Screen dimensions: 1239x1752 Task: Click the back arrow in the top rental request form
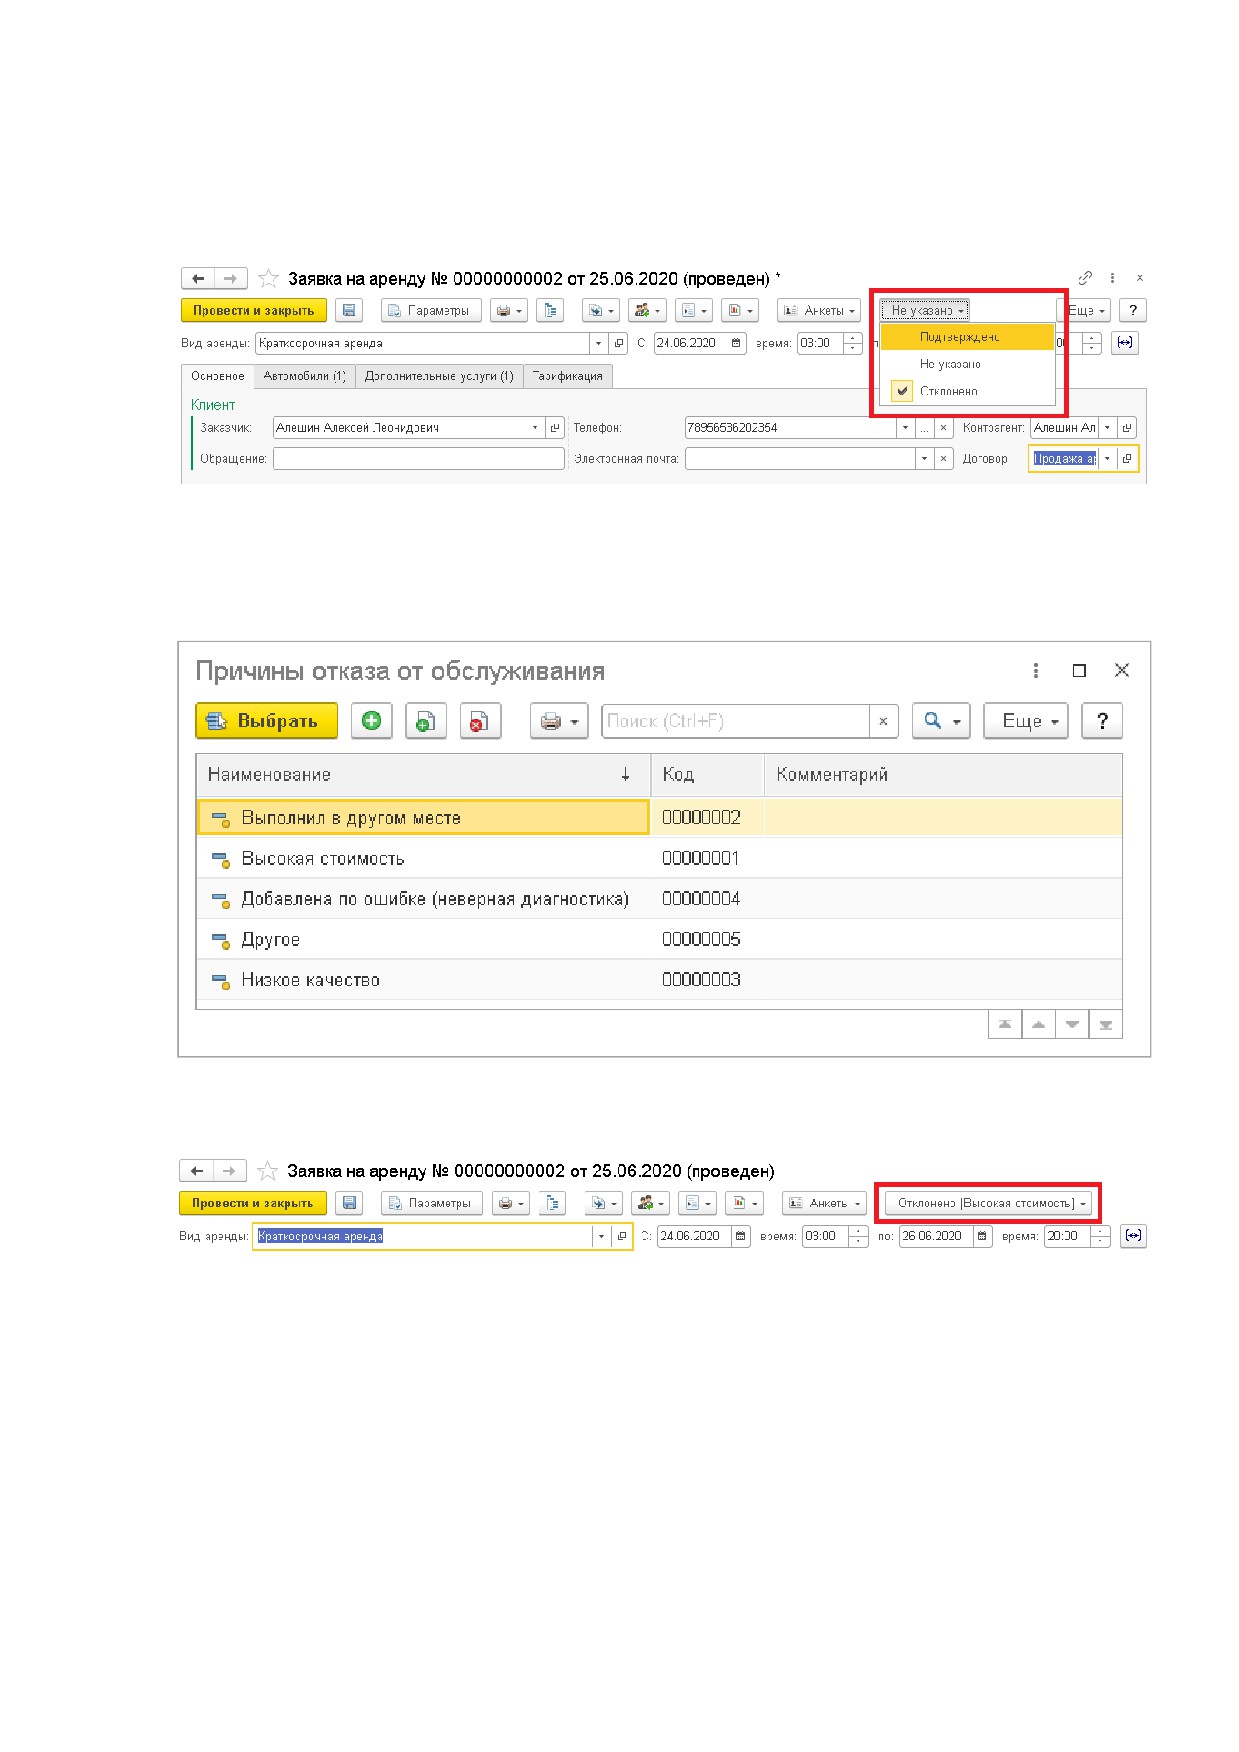(198, 279)
